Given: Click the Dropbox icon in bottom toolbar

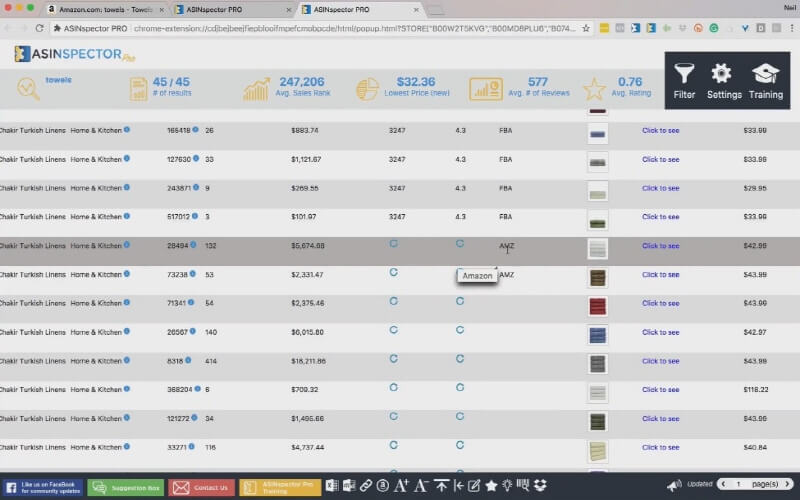Looking at the screenshot, I should (540, 485).
